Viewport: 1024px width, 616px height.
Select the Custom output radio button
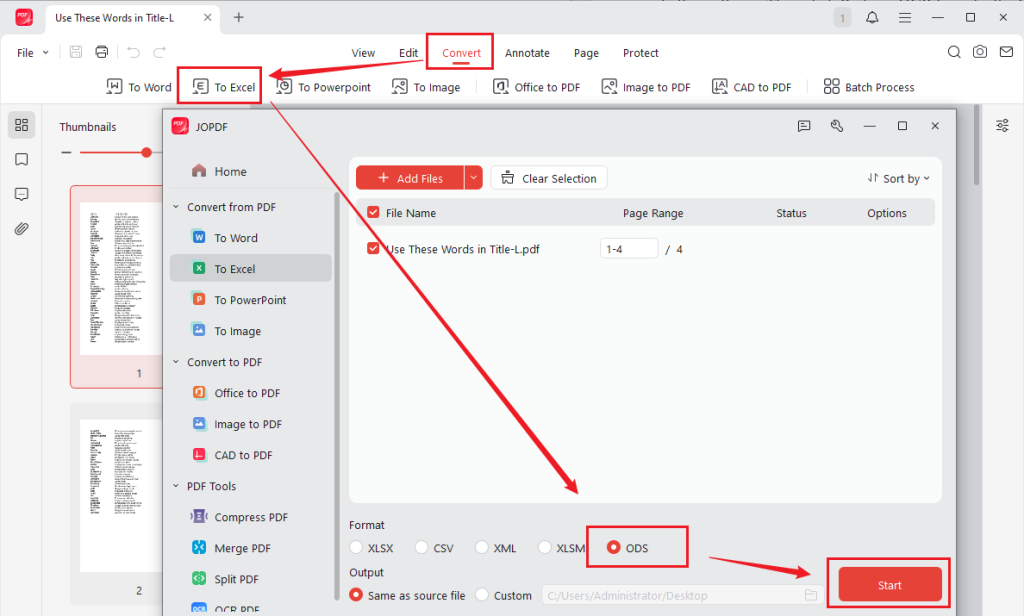(482, 594)
